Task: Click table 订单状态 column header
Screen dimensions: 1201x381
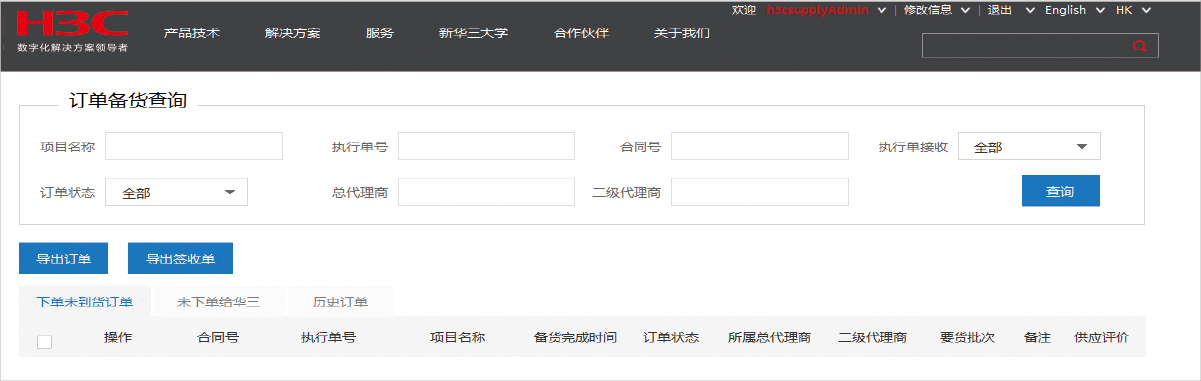Action: [x=671, y=337]
